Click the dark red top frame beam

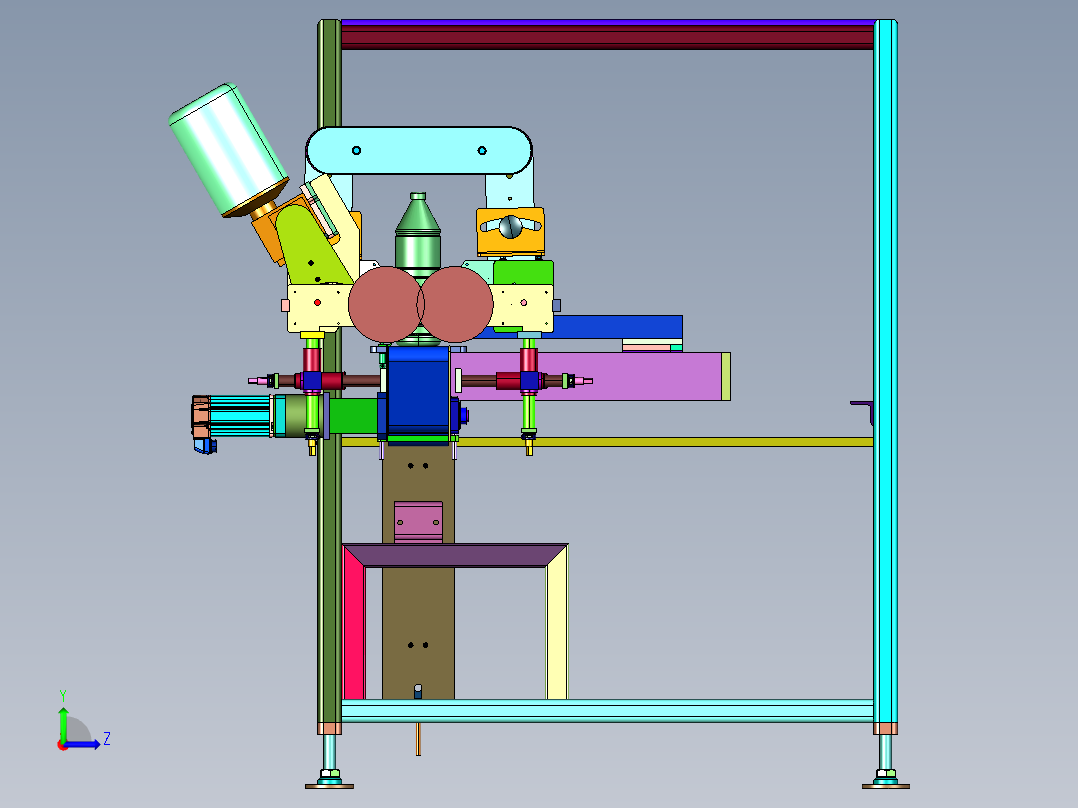click(x=607, y=38)
